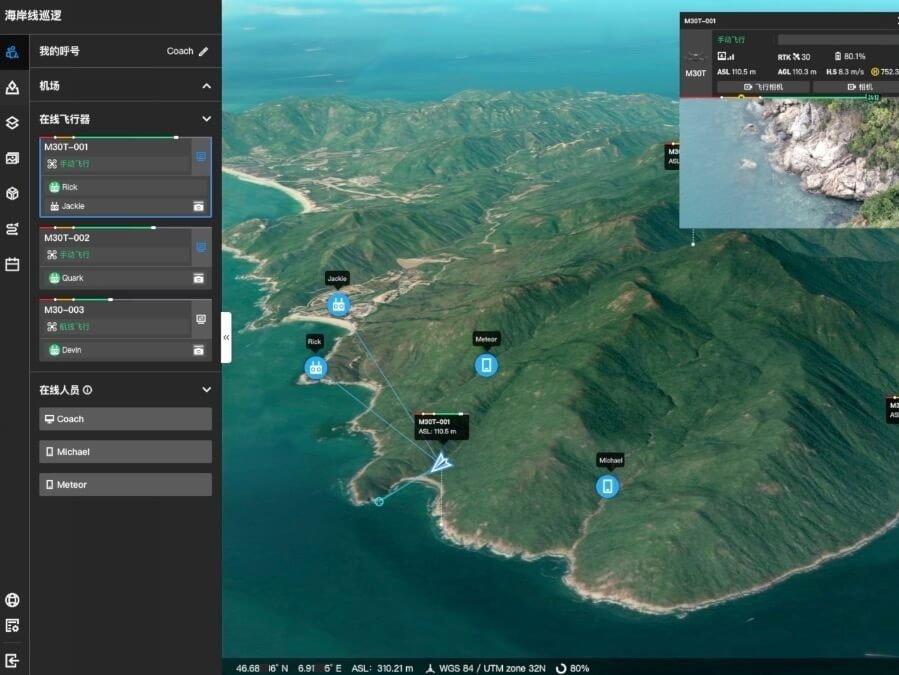The width and height of the screenshot is (899, 675).
Task: Click the info icon next to 在线人员
Action: [87, 390]
